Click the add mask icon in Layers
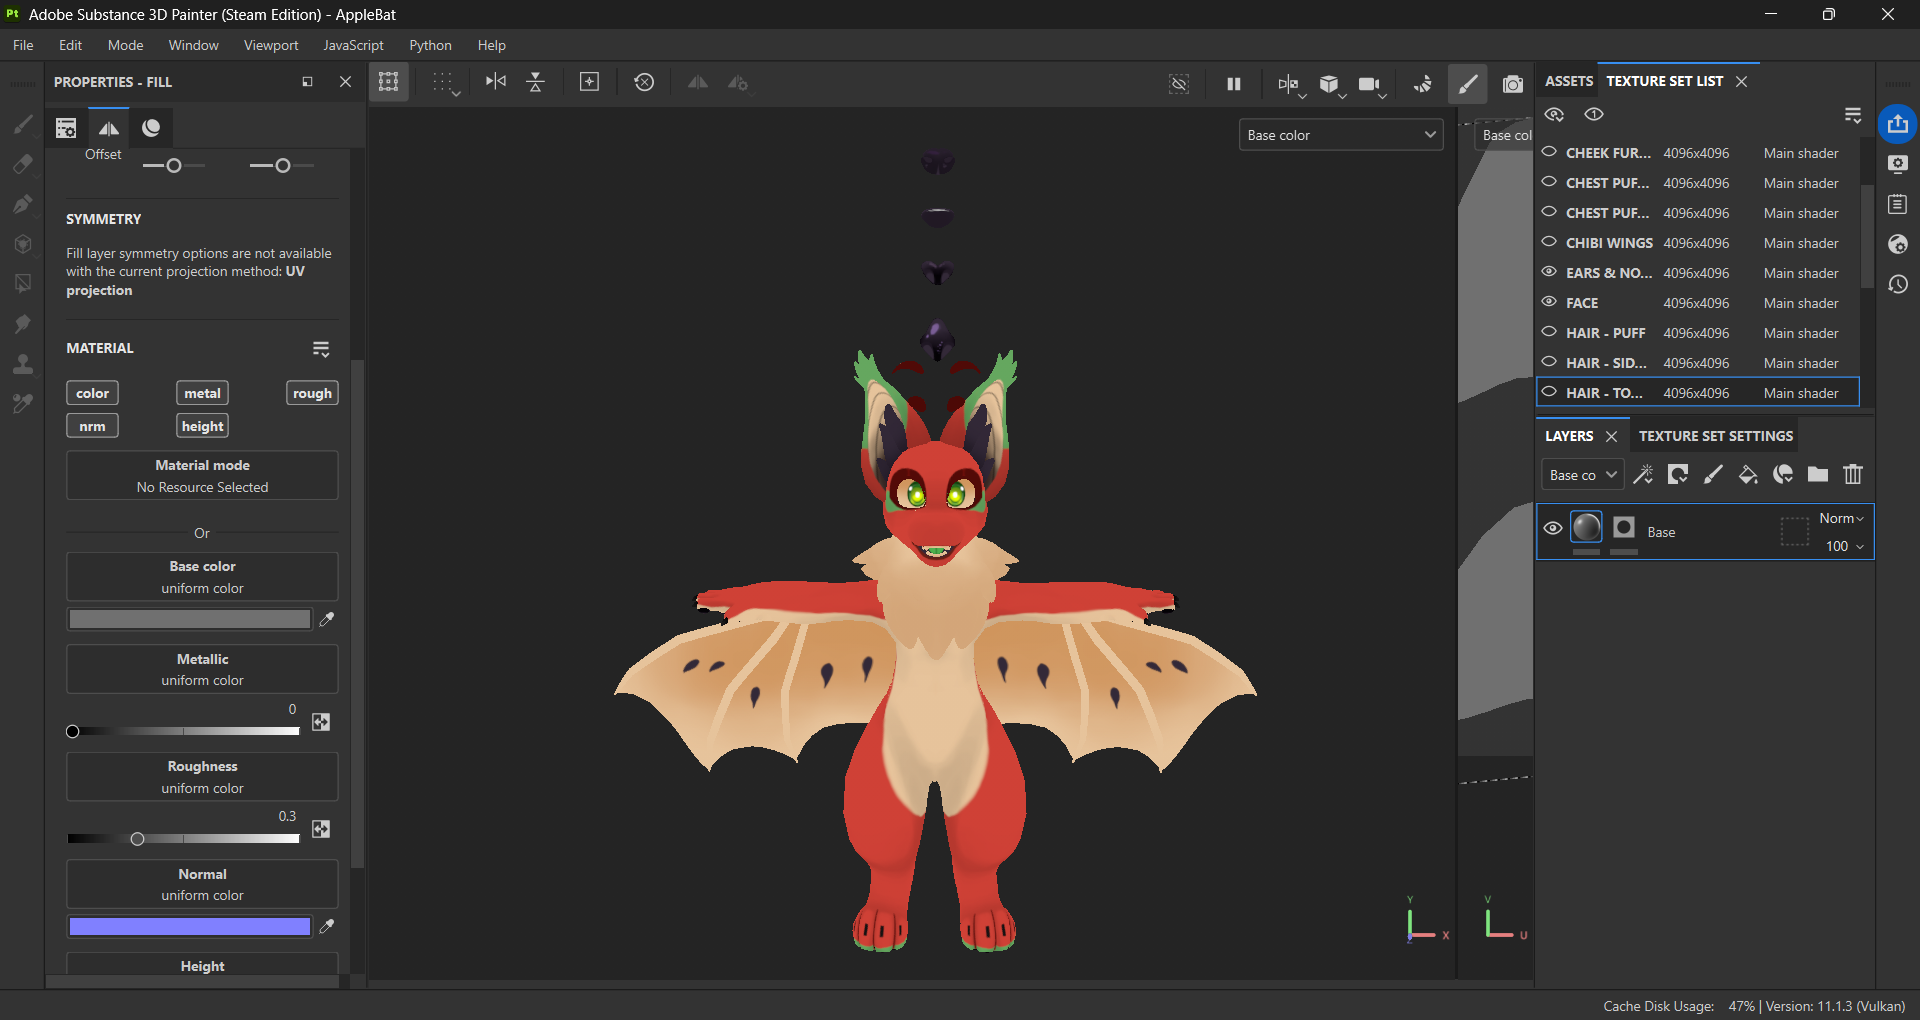This screenshot has width=1920, height=1020. [x=1678, y=475]
